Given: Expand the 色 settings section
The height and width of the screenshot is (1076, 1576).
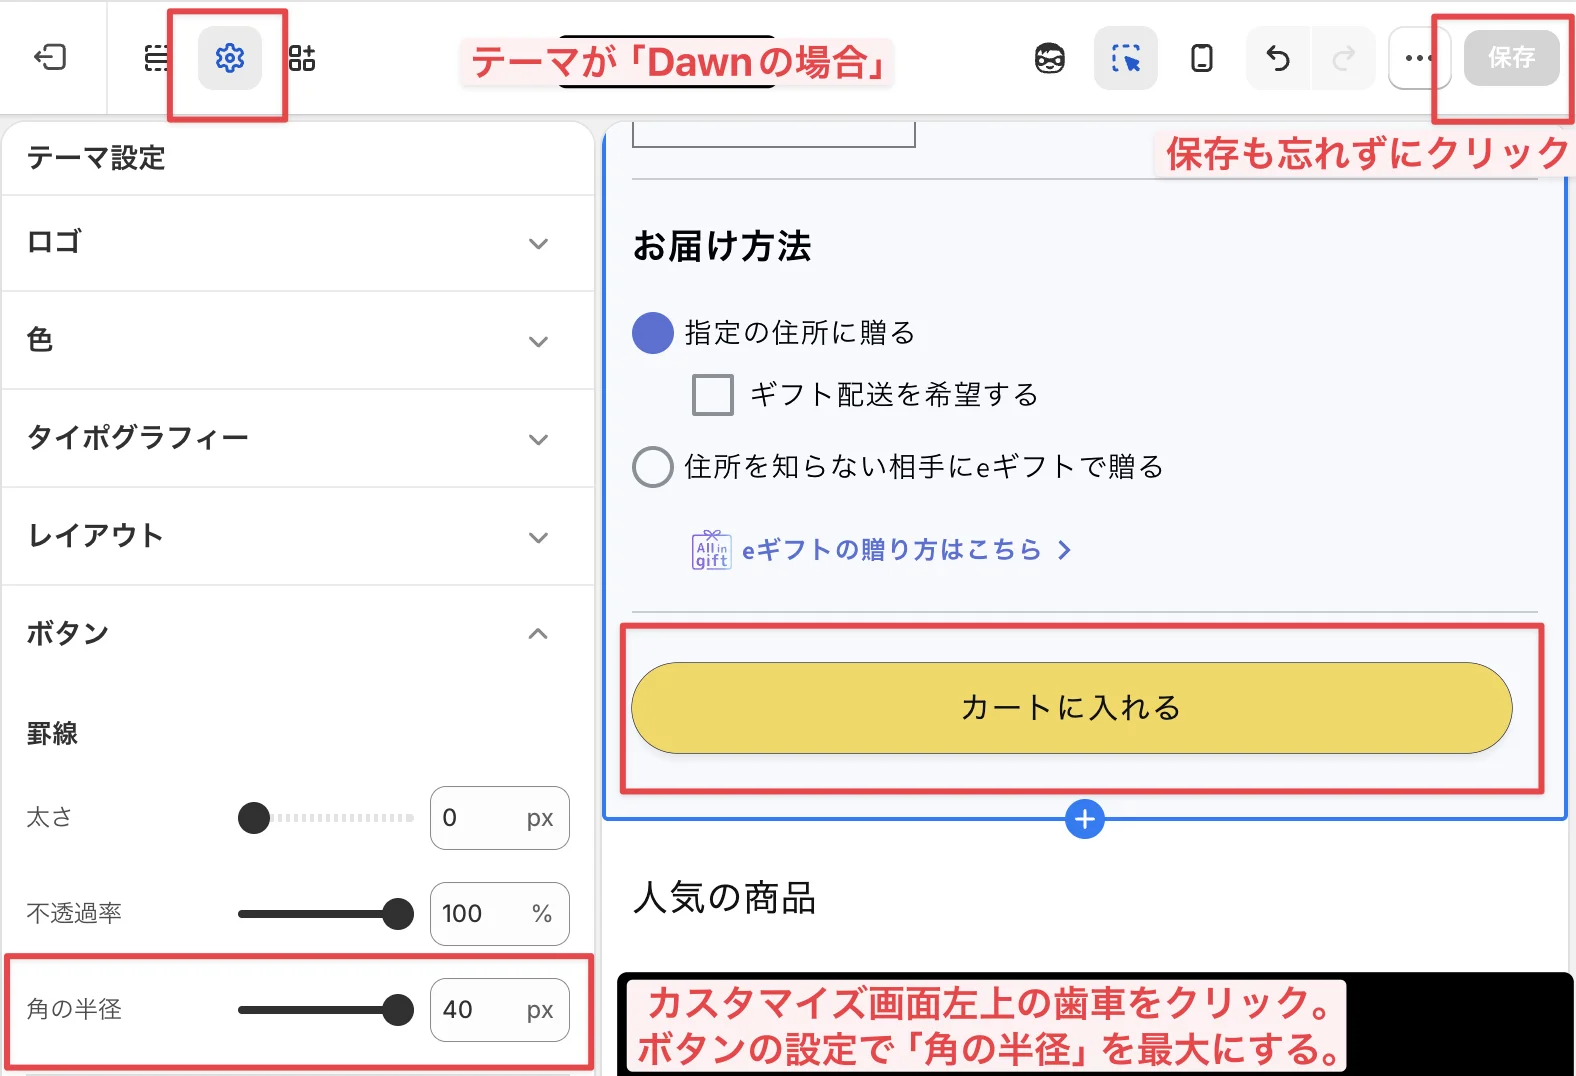Looking at the screenshot, I should coord(298,341).
